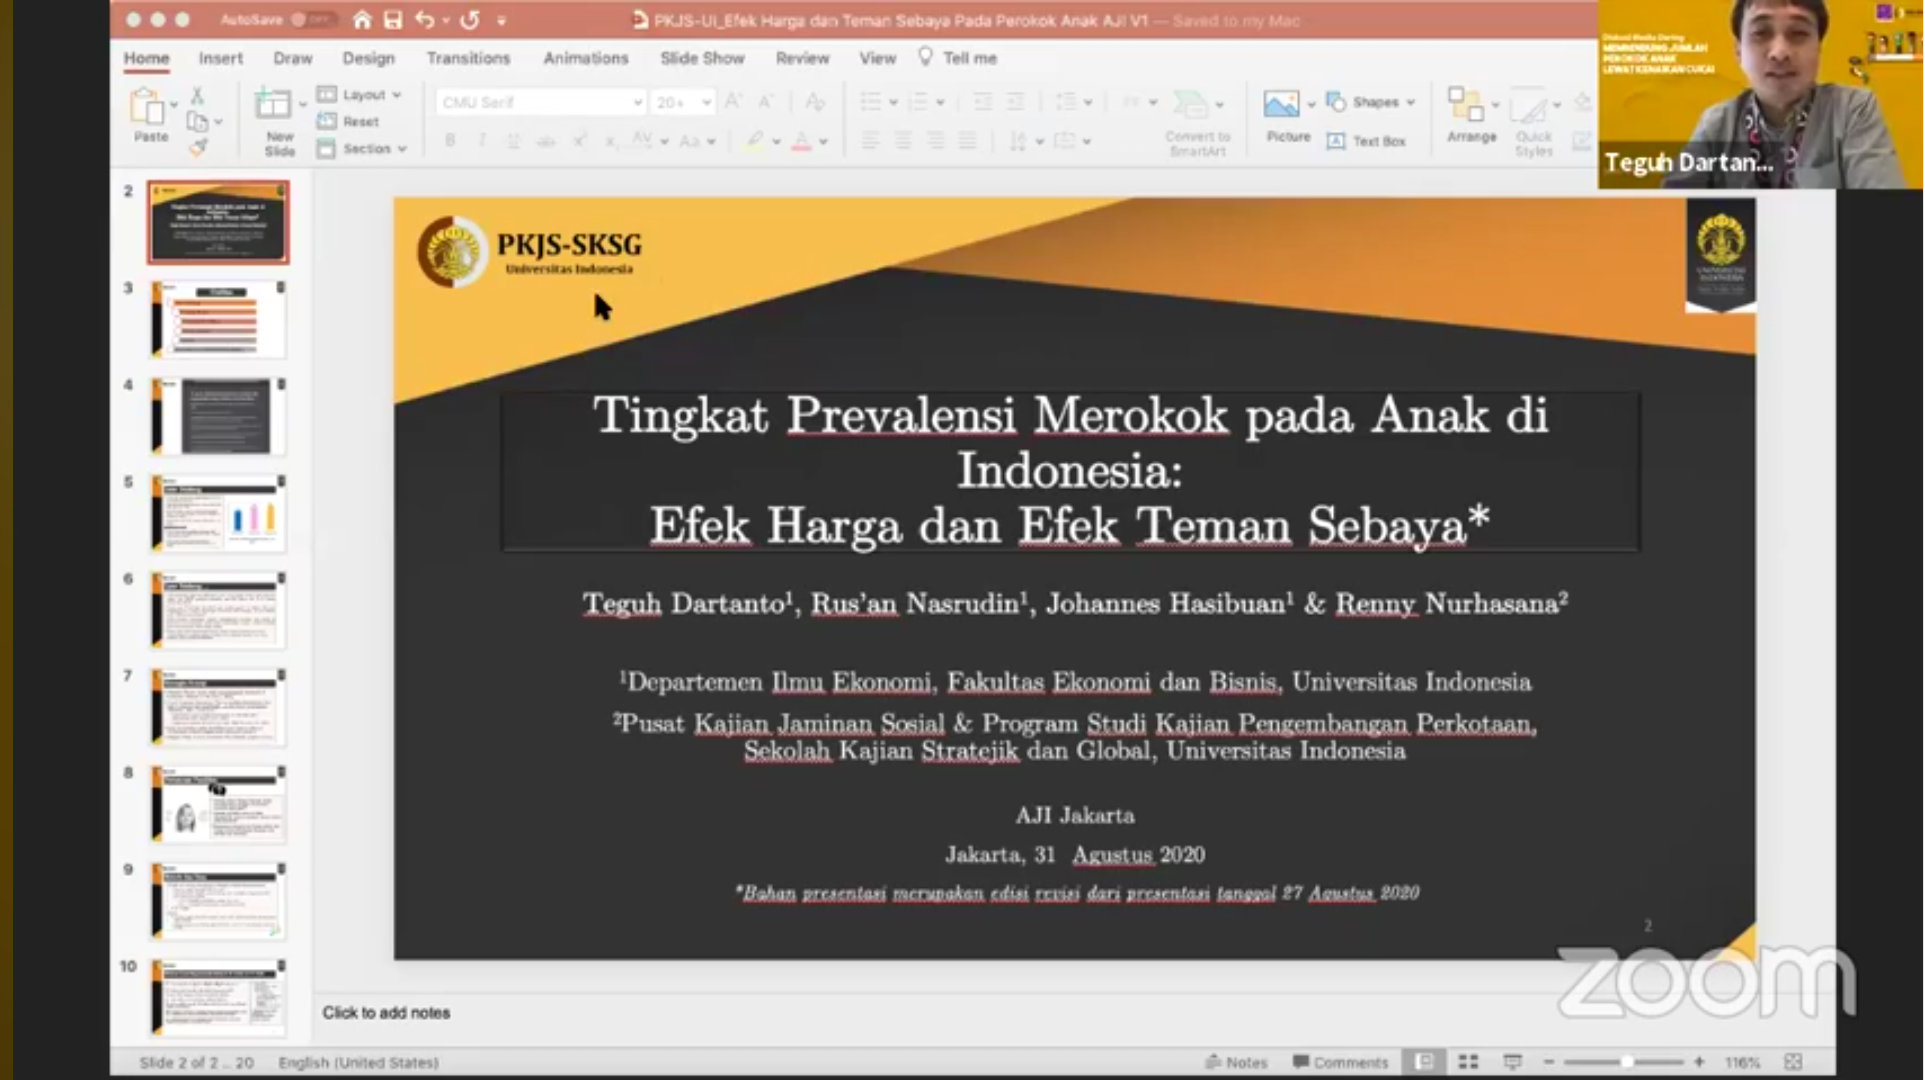Switch to the Slide Show tab
Screen dimensions: 1925x1080
[x=702, y=58]
